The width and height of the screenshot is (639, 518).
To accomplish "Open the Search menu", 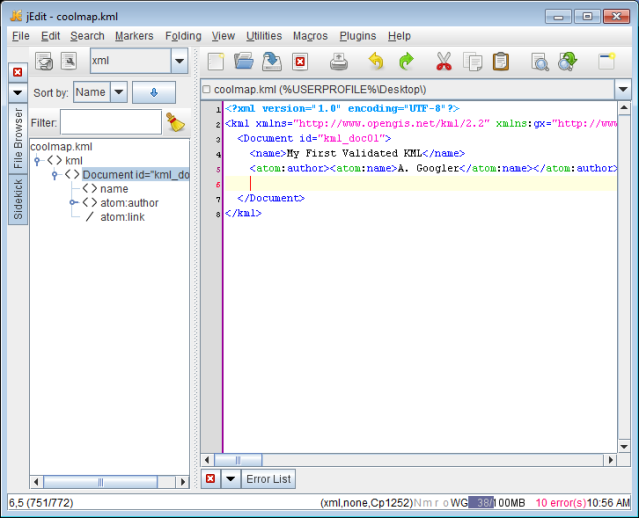I will pos(87,36).
